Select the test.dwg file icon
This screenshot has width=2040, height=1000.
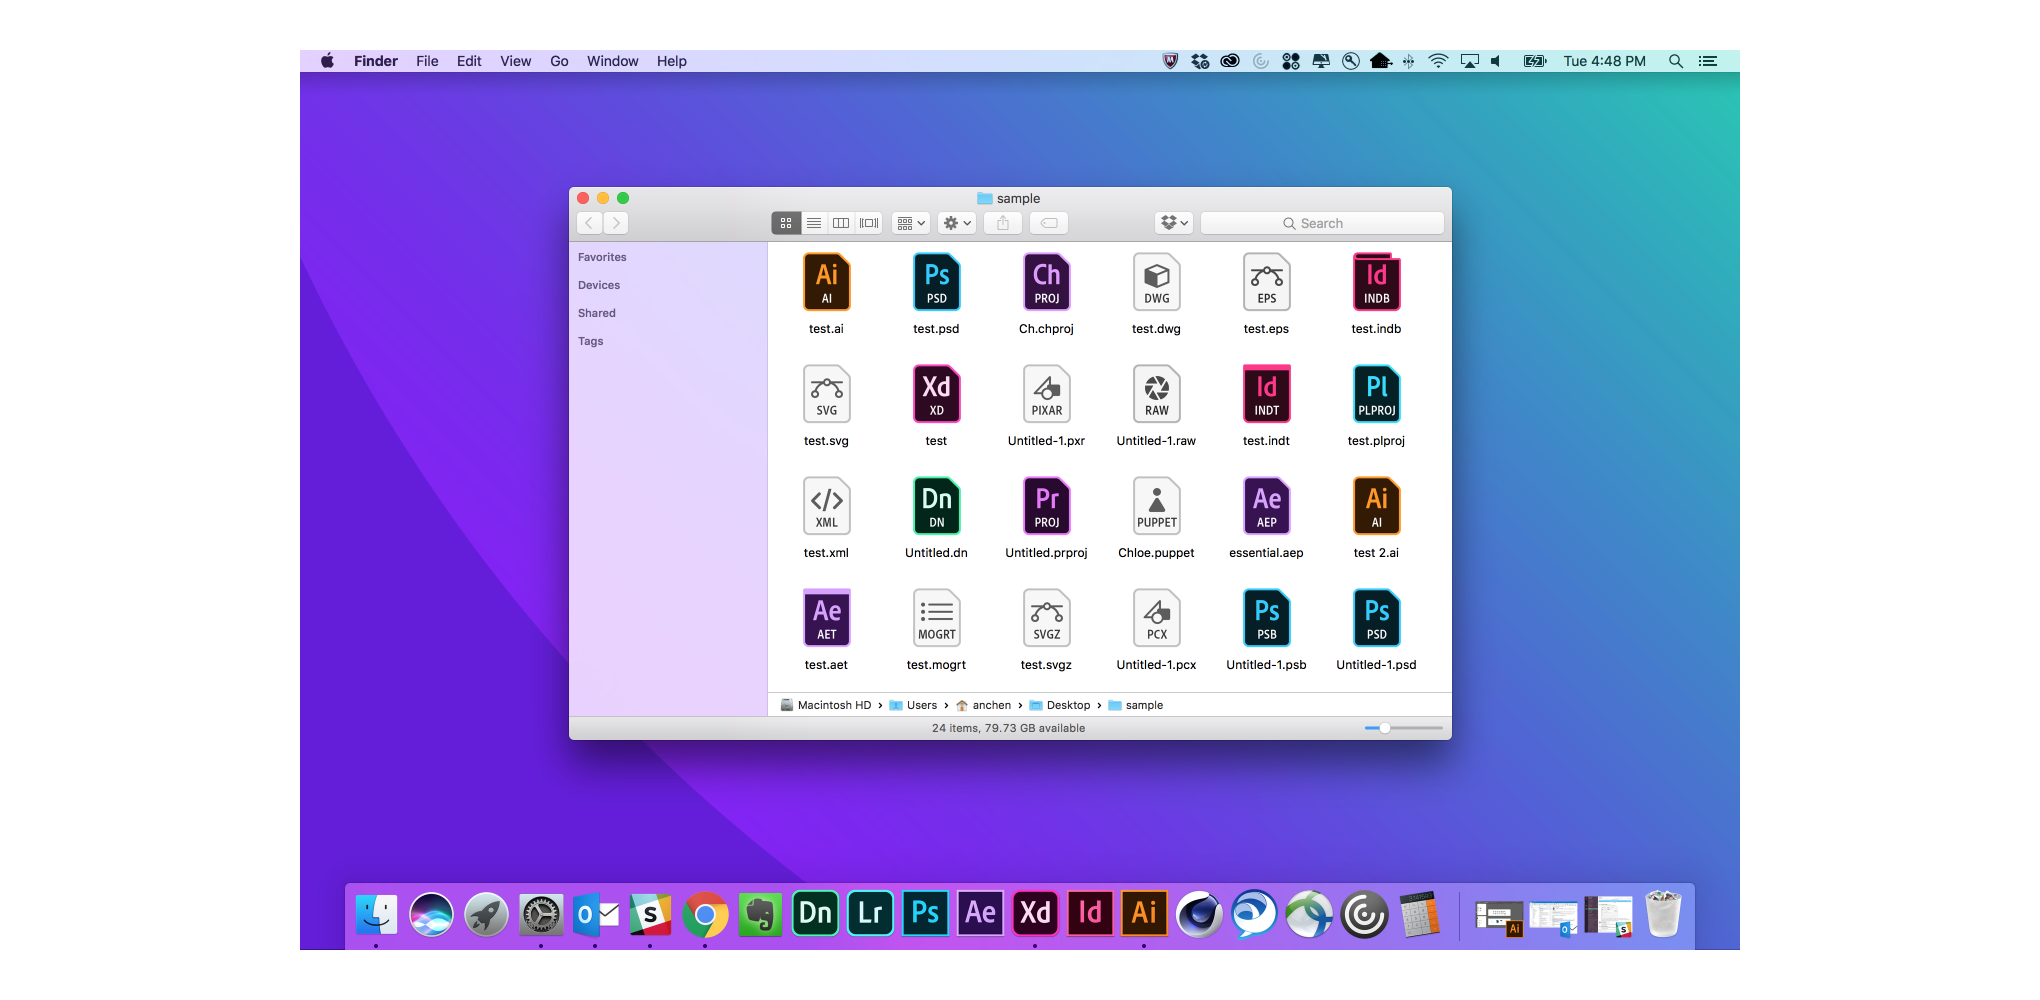[1156, 282]
